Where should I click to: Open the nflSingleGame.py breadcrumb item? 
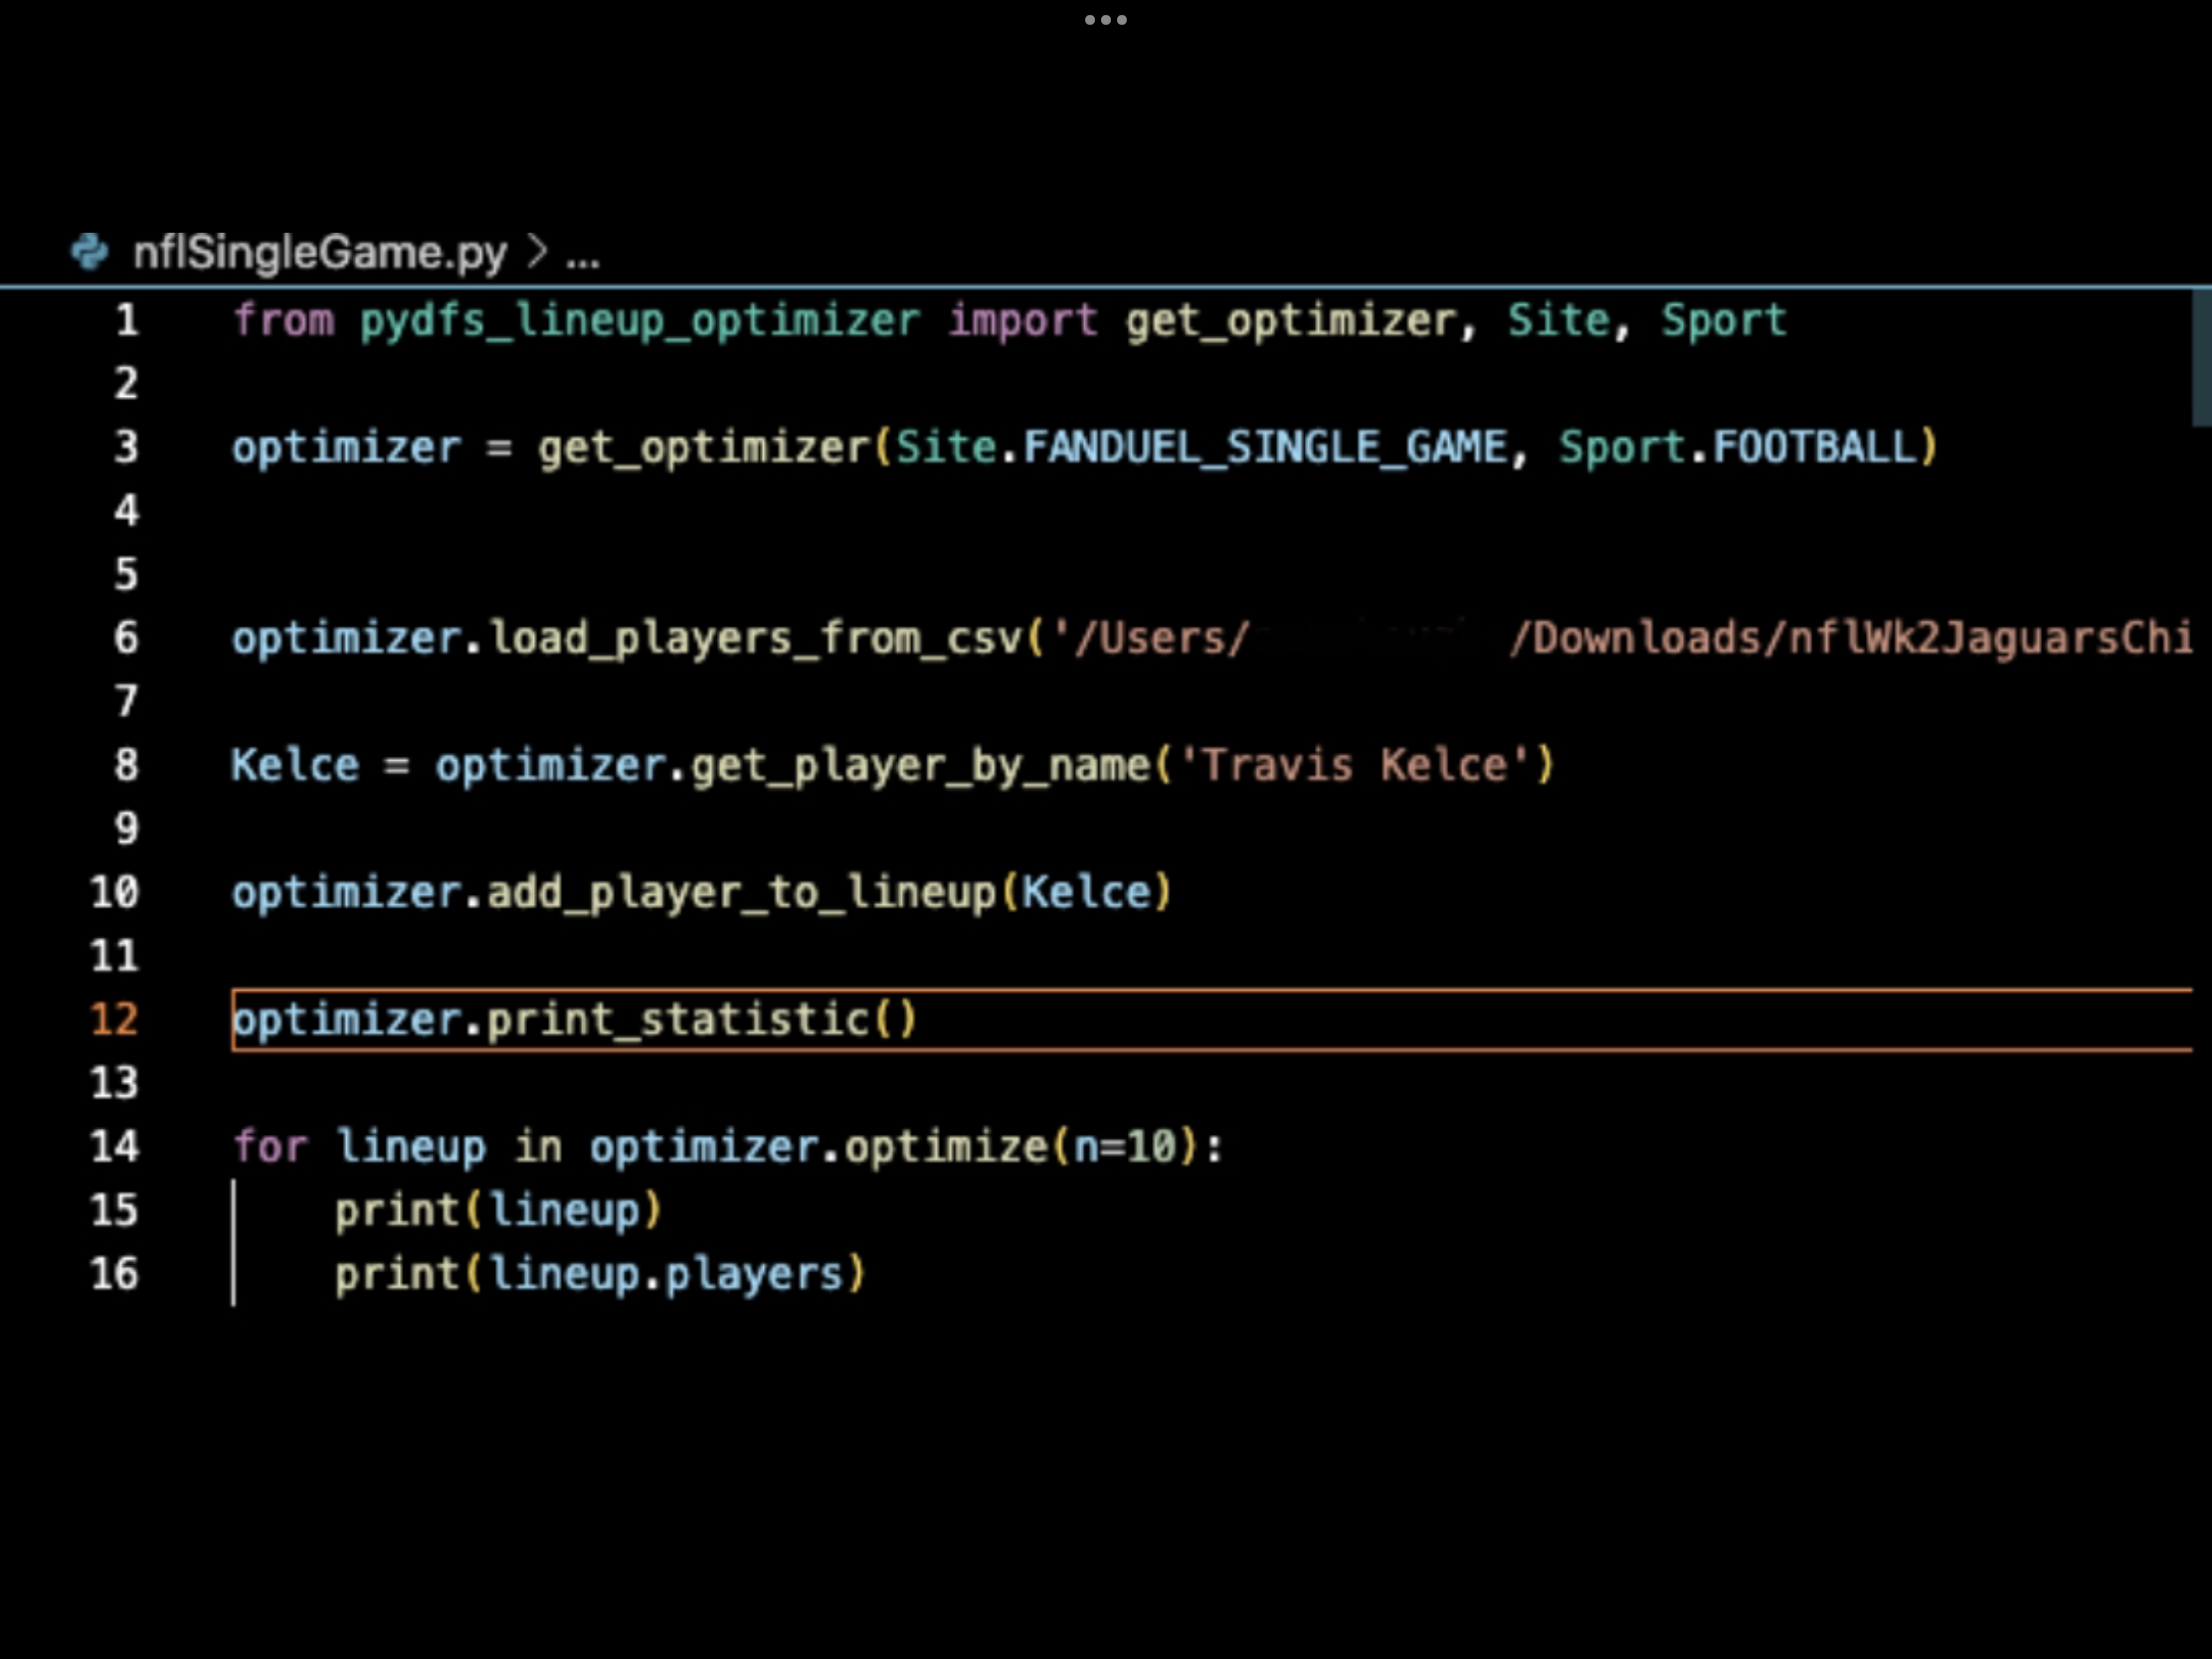(x=319, y=253)
